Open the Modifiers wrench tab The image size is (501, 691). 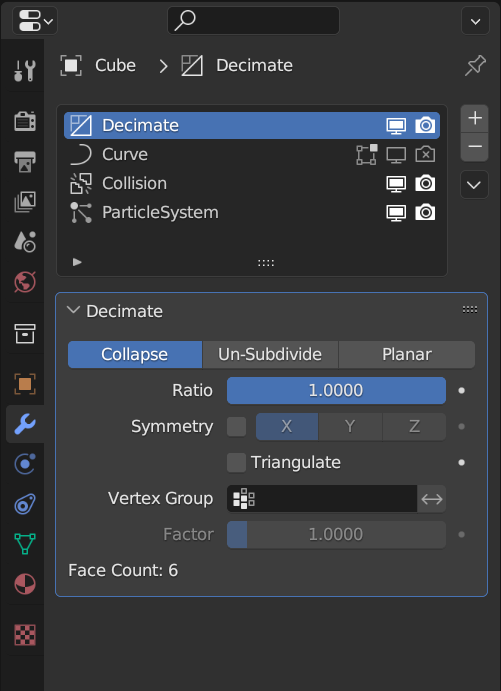click(25, 424)
